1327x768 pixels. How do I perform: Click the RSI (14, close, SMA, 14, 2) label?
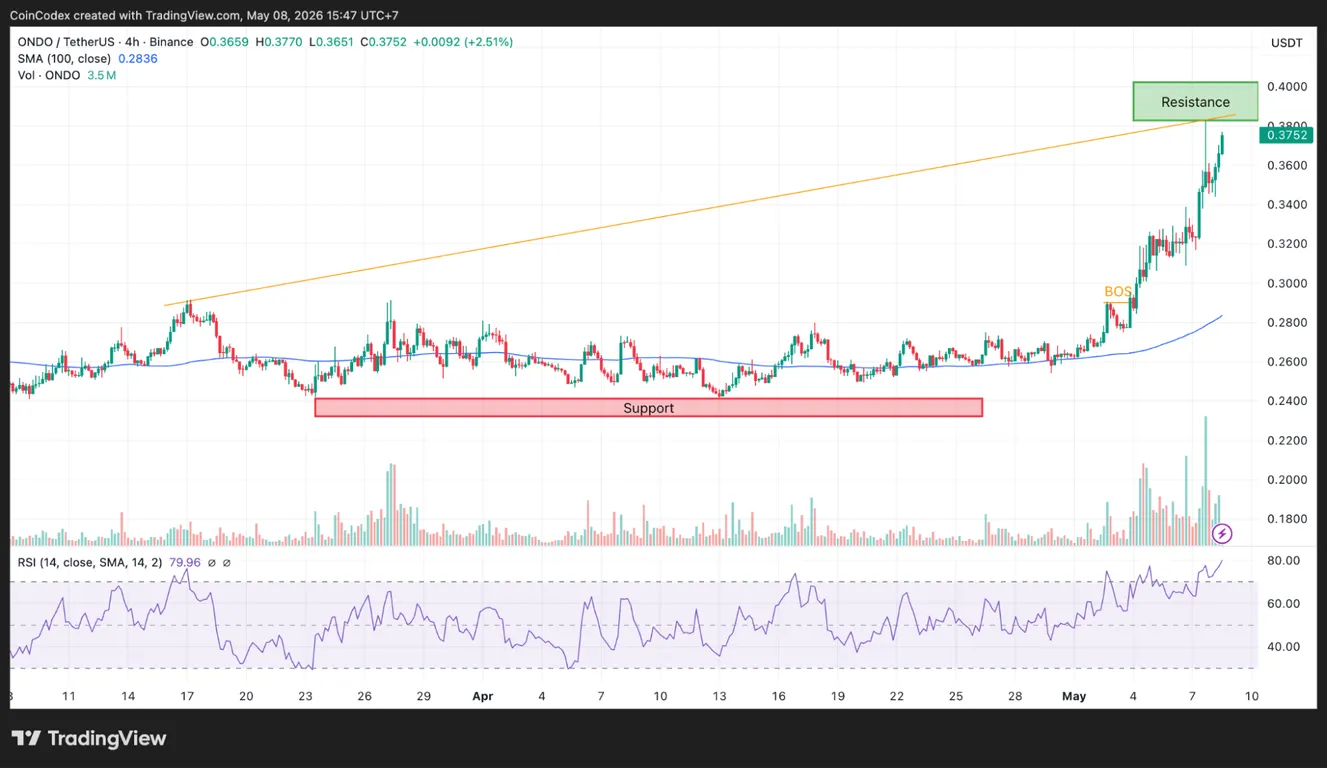[90, 563]
